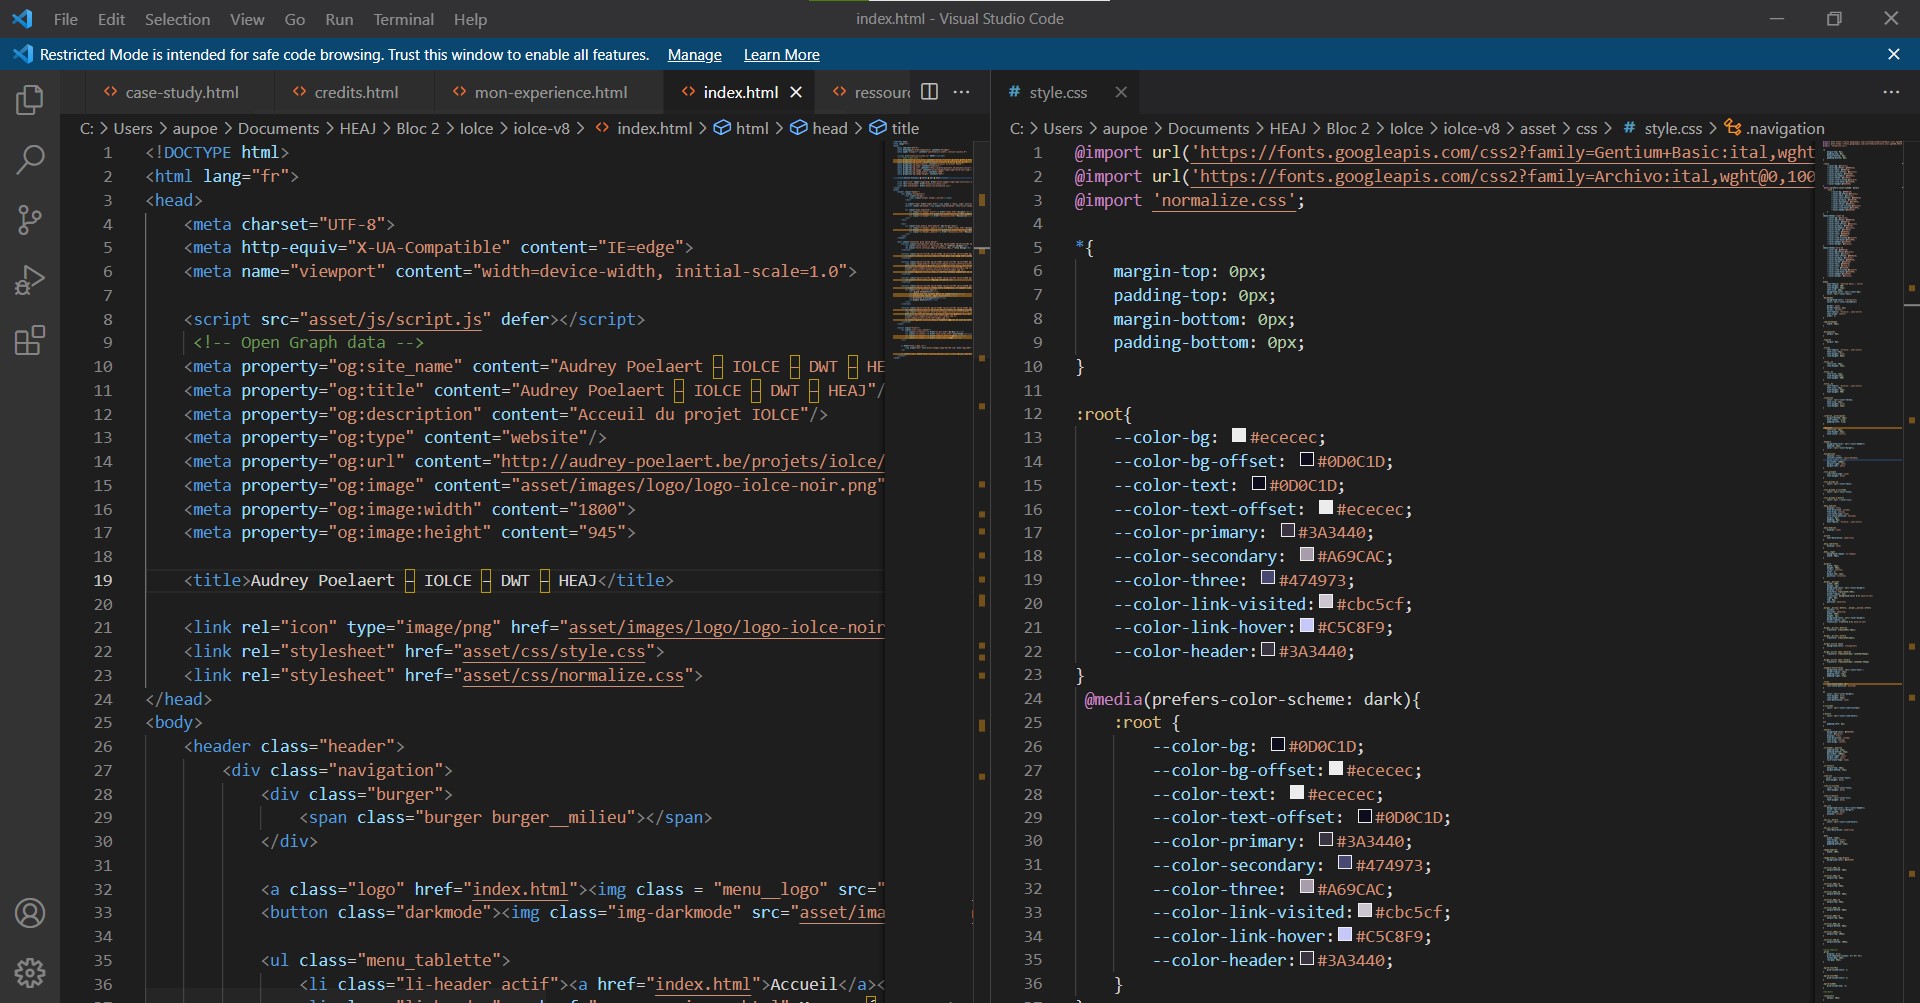The height and width of the screenshot is (1003, 1920).
Task: Open the Go menu
Action: pos(295,19)
